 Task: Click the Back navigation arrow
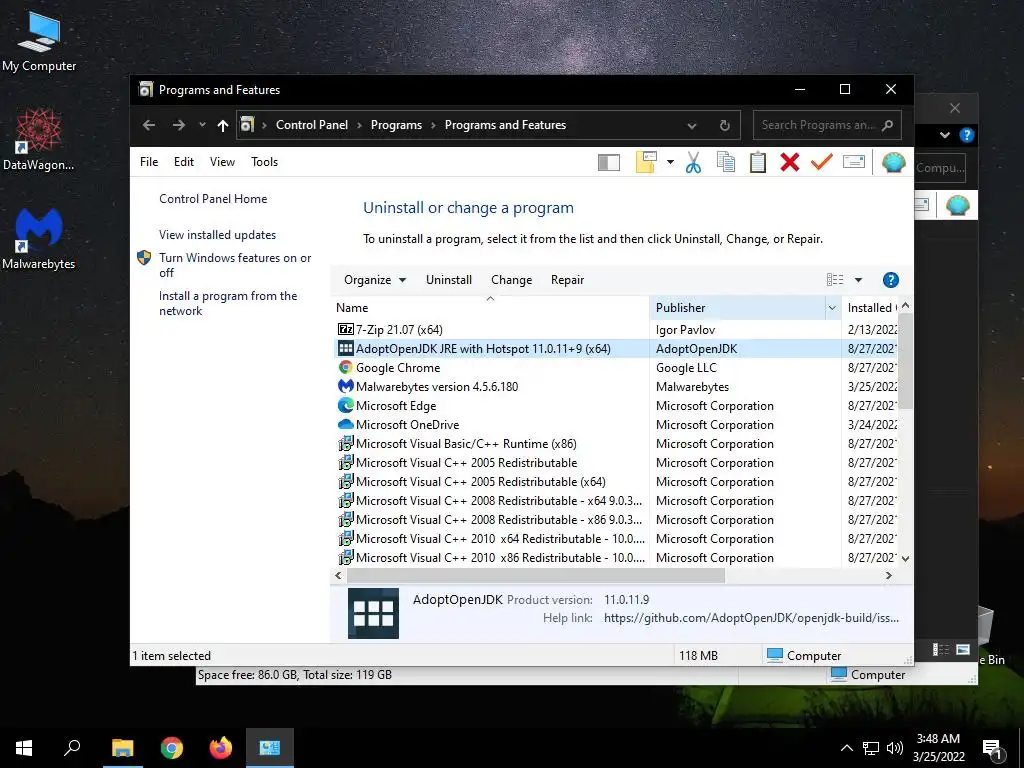click(x=149, y=125)
